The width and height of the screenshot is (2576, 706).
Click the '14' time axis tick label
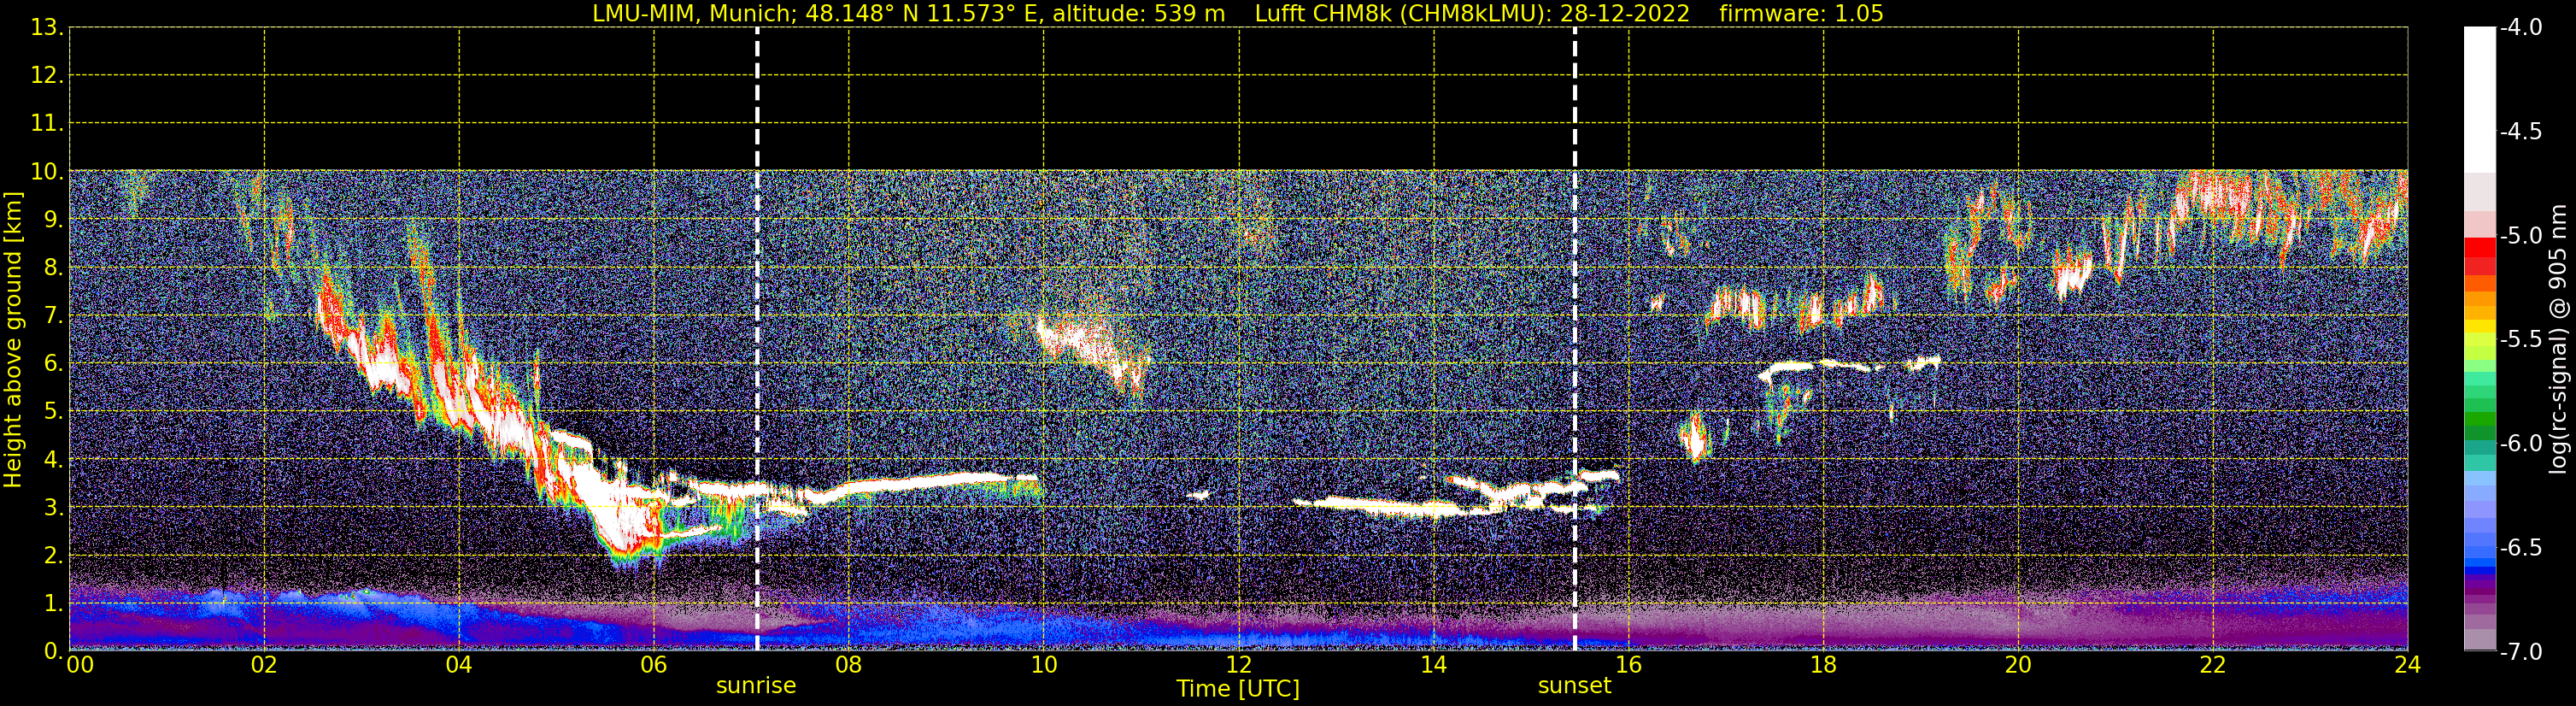pos(1434,665)
